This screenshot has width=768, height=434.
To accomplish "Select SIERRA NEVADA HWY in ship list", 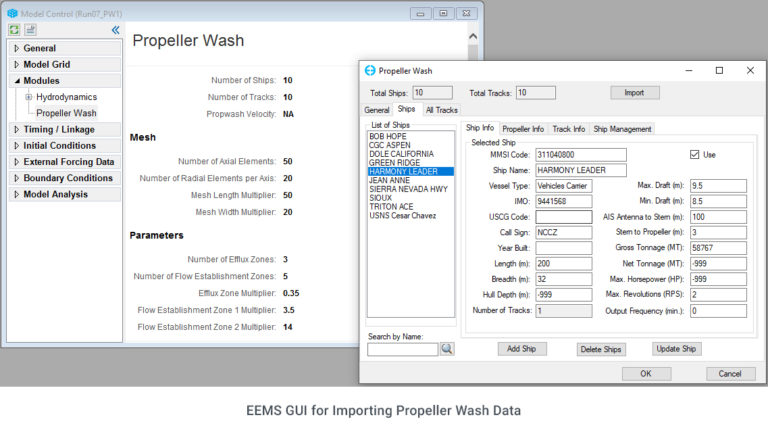I will coord(406,189).
